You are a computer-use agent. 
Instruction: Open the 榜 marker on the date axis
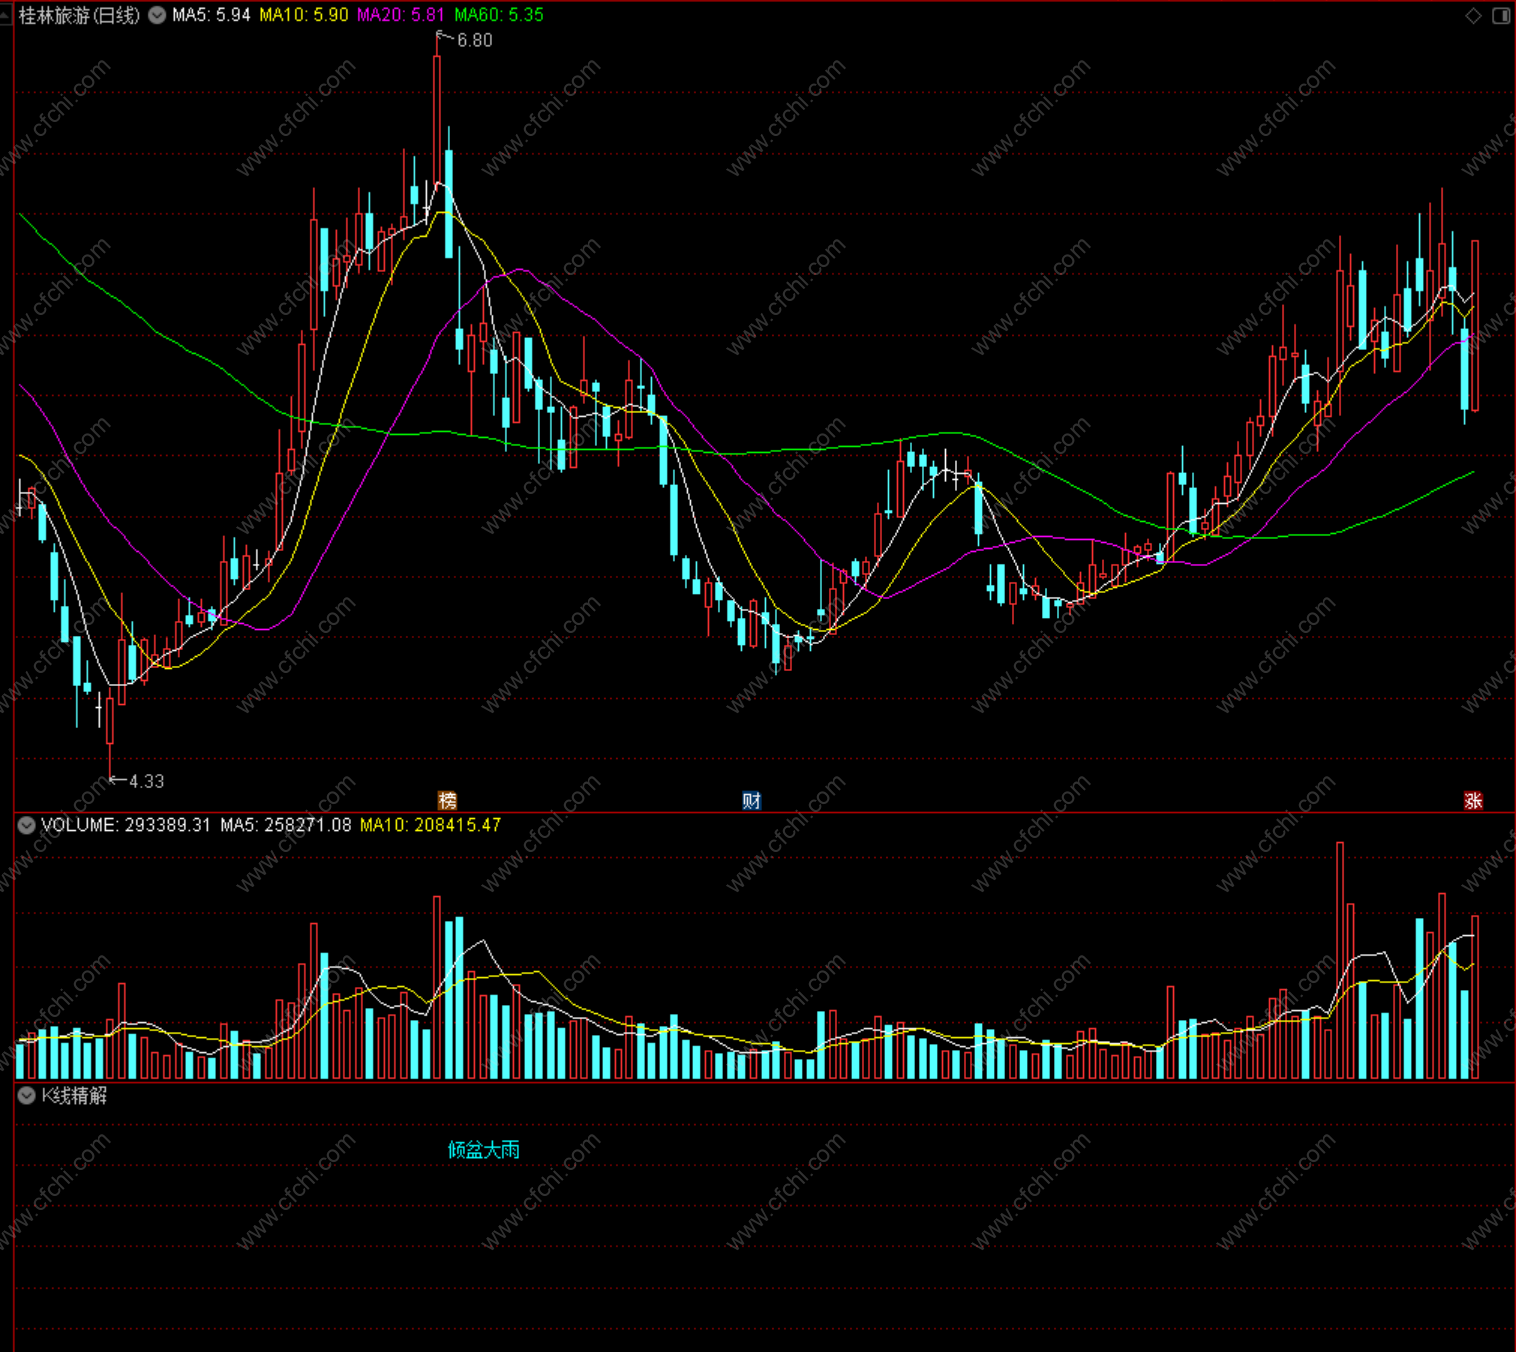coord(447,800)
